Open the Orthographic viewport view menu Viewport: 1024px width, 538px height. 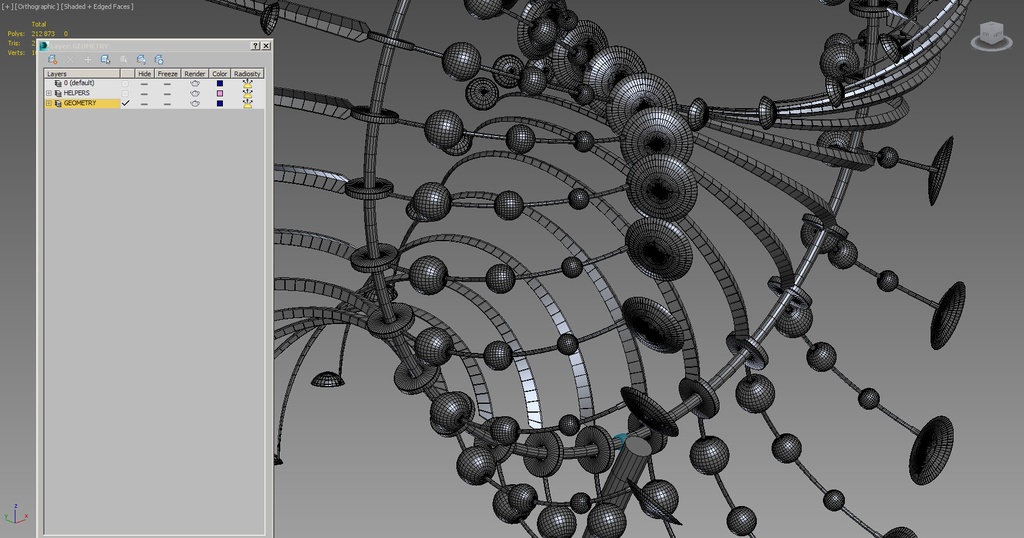tap(36, 7)
